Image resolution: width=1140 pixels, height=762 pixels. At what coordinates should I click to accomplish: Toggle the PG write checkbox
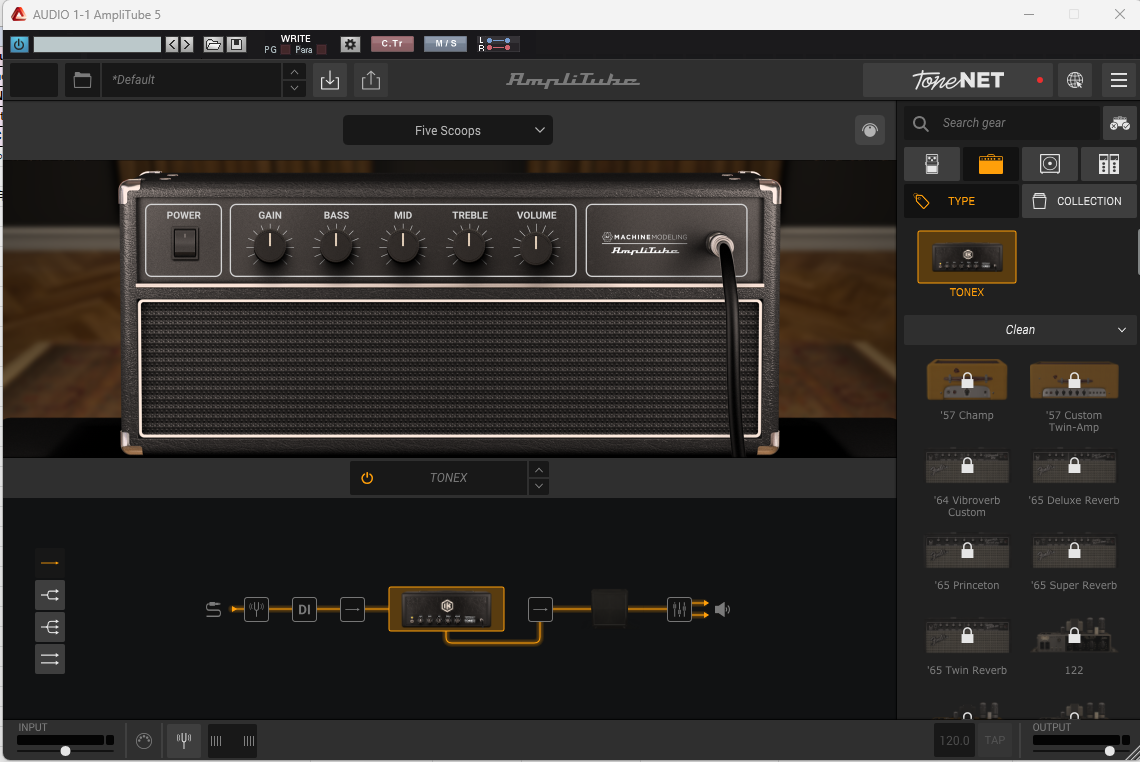(286, 50)
